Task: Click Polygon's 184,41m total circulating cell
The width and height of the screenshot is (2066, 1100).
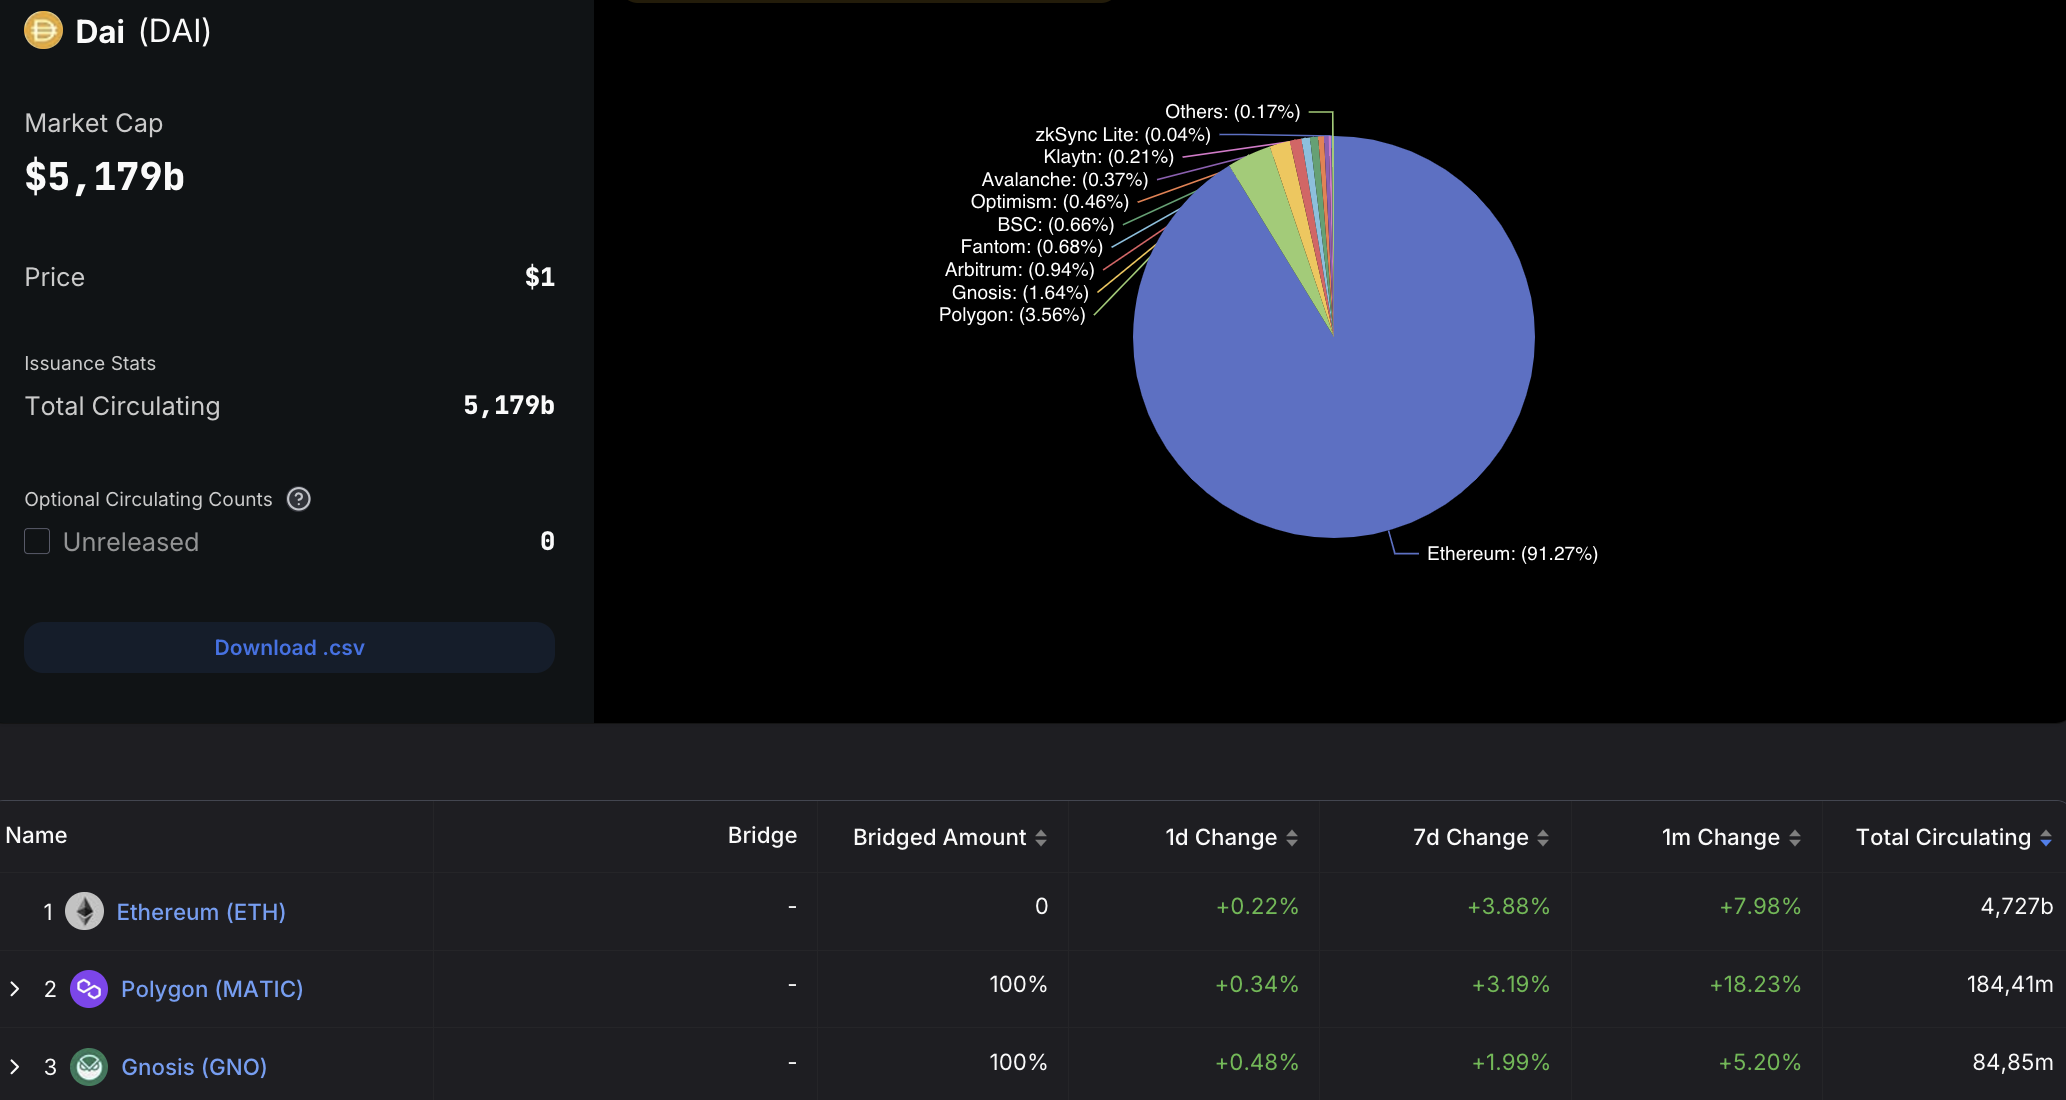Action: [2009, 984]
